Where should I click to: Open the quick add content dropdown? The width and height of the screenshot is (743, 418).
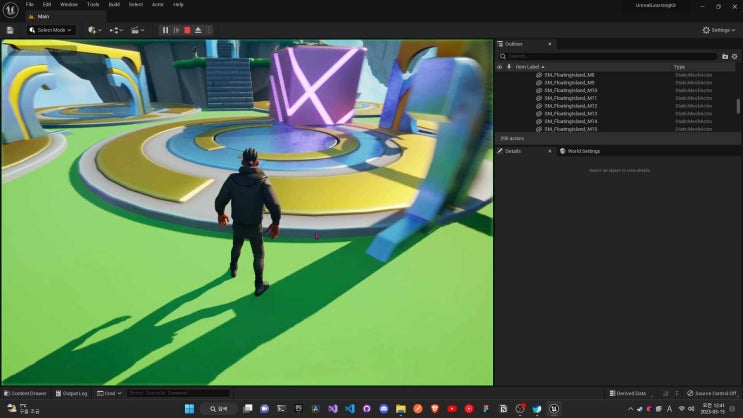pyautogui.click(x=95, y=30)
